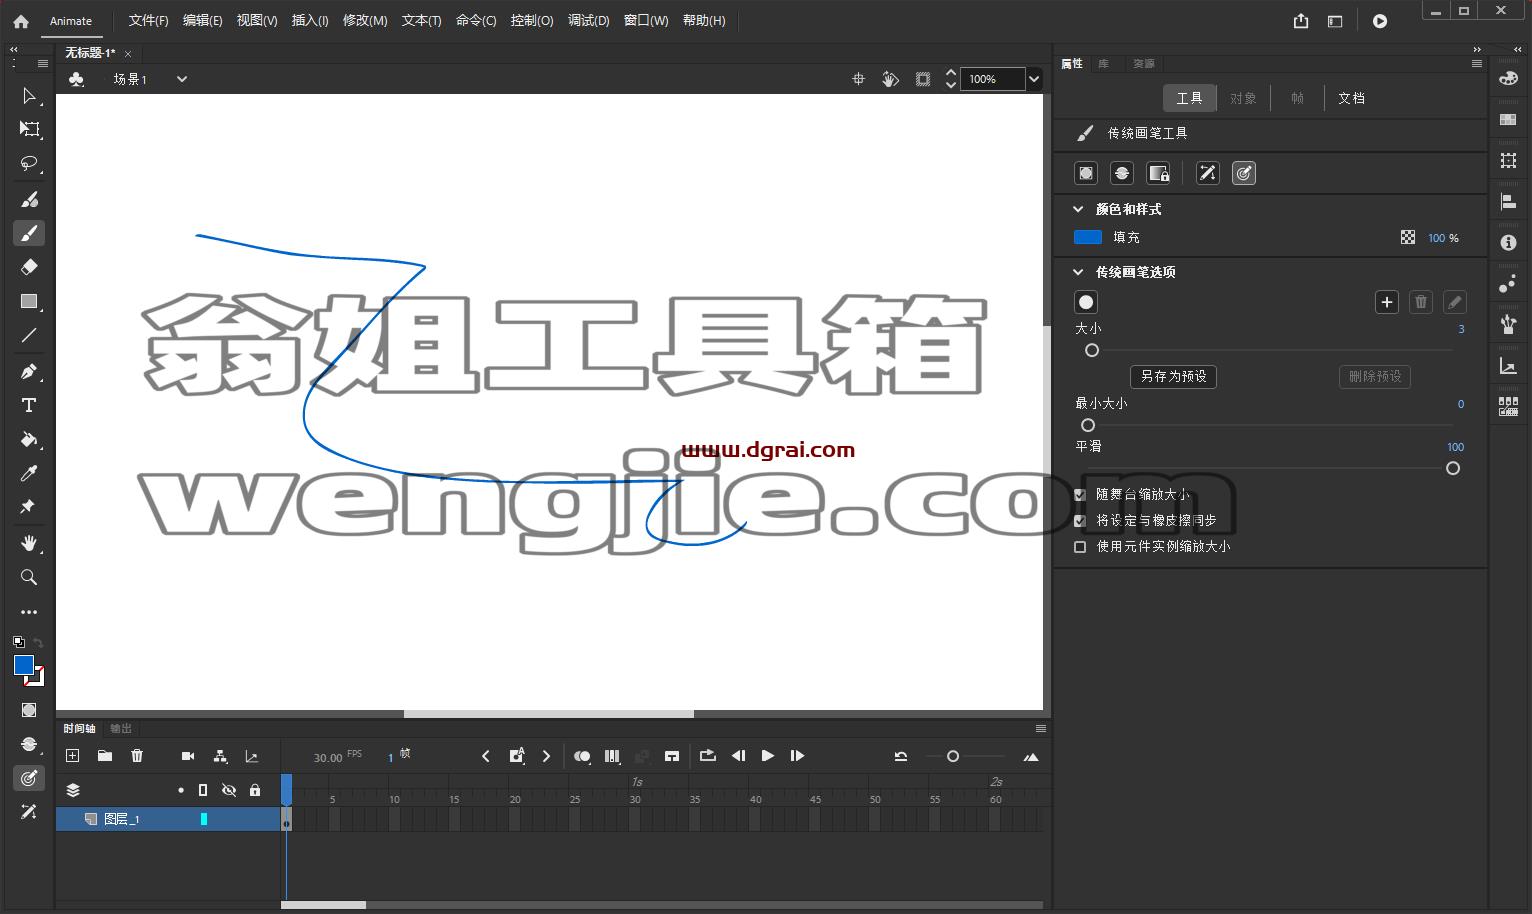Toggle the lock fill option in the properties panel
The width and height of the screenshot is (1532, 914).
click(1158, 173)
